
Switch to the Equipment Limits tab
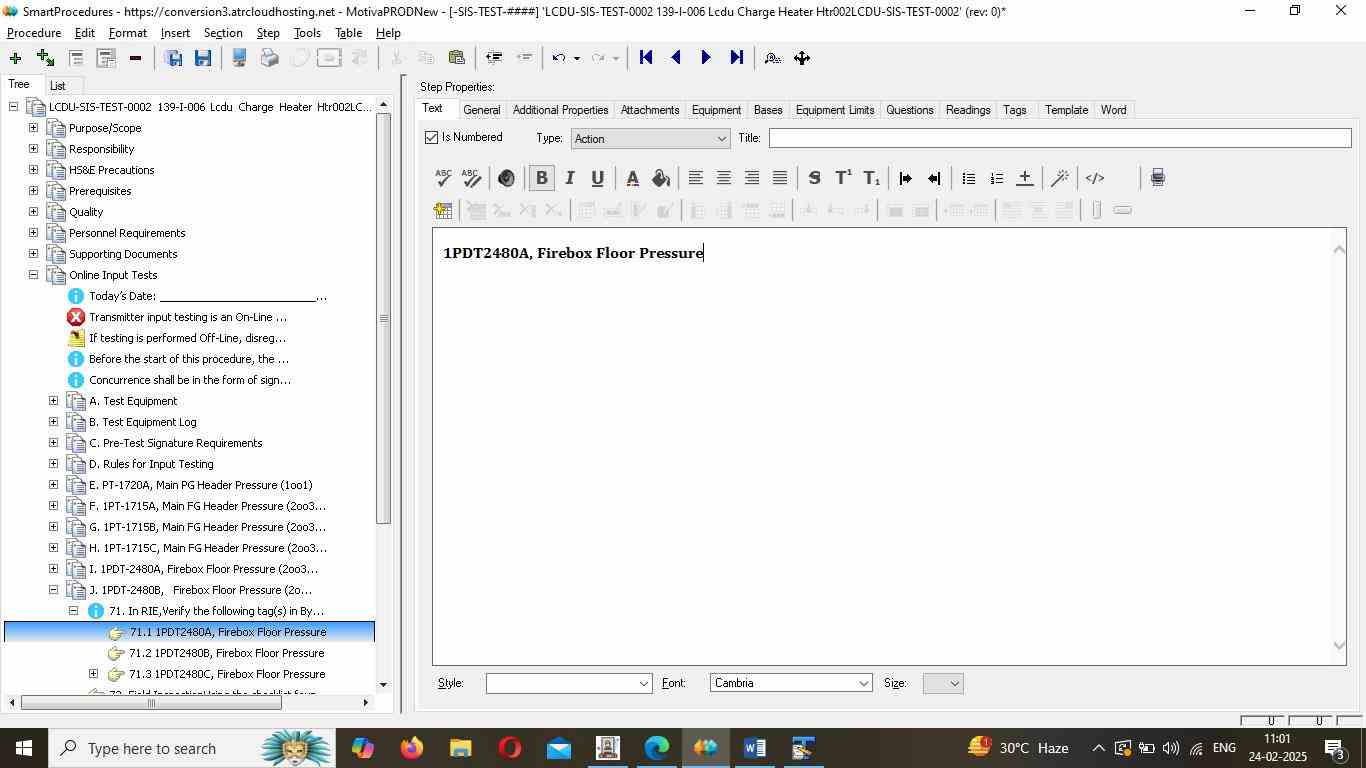834,110
